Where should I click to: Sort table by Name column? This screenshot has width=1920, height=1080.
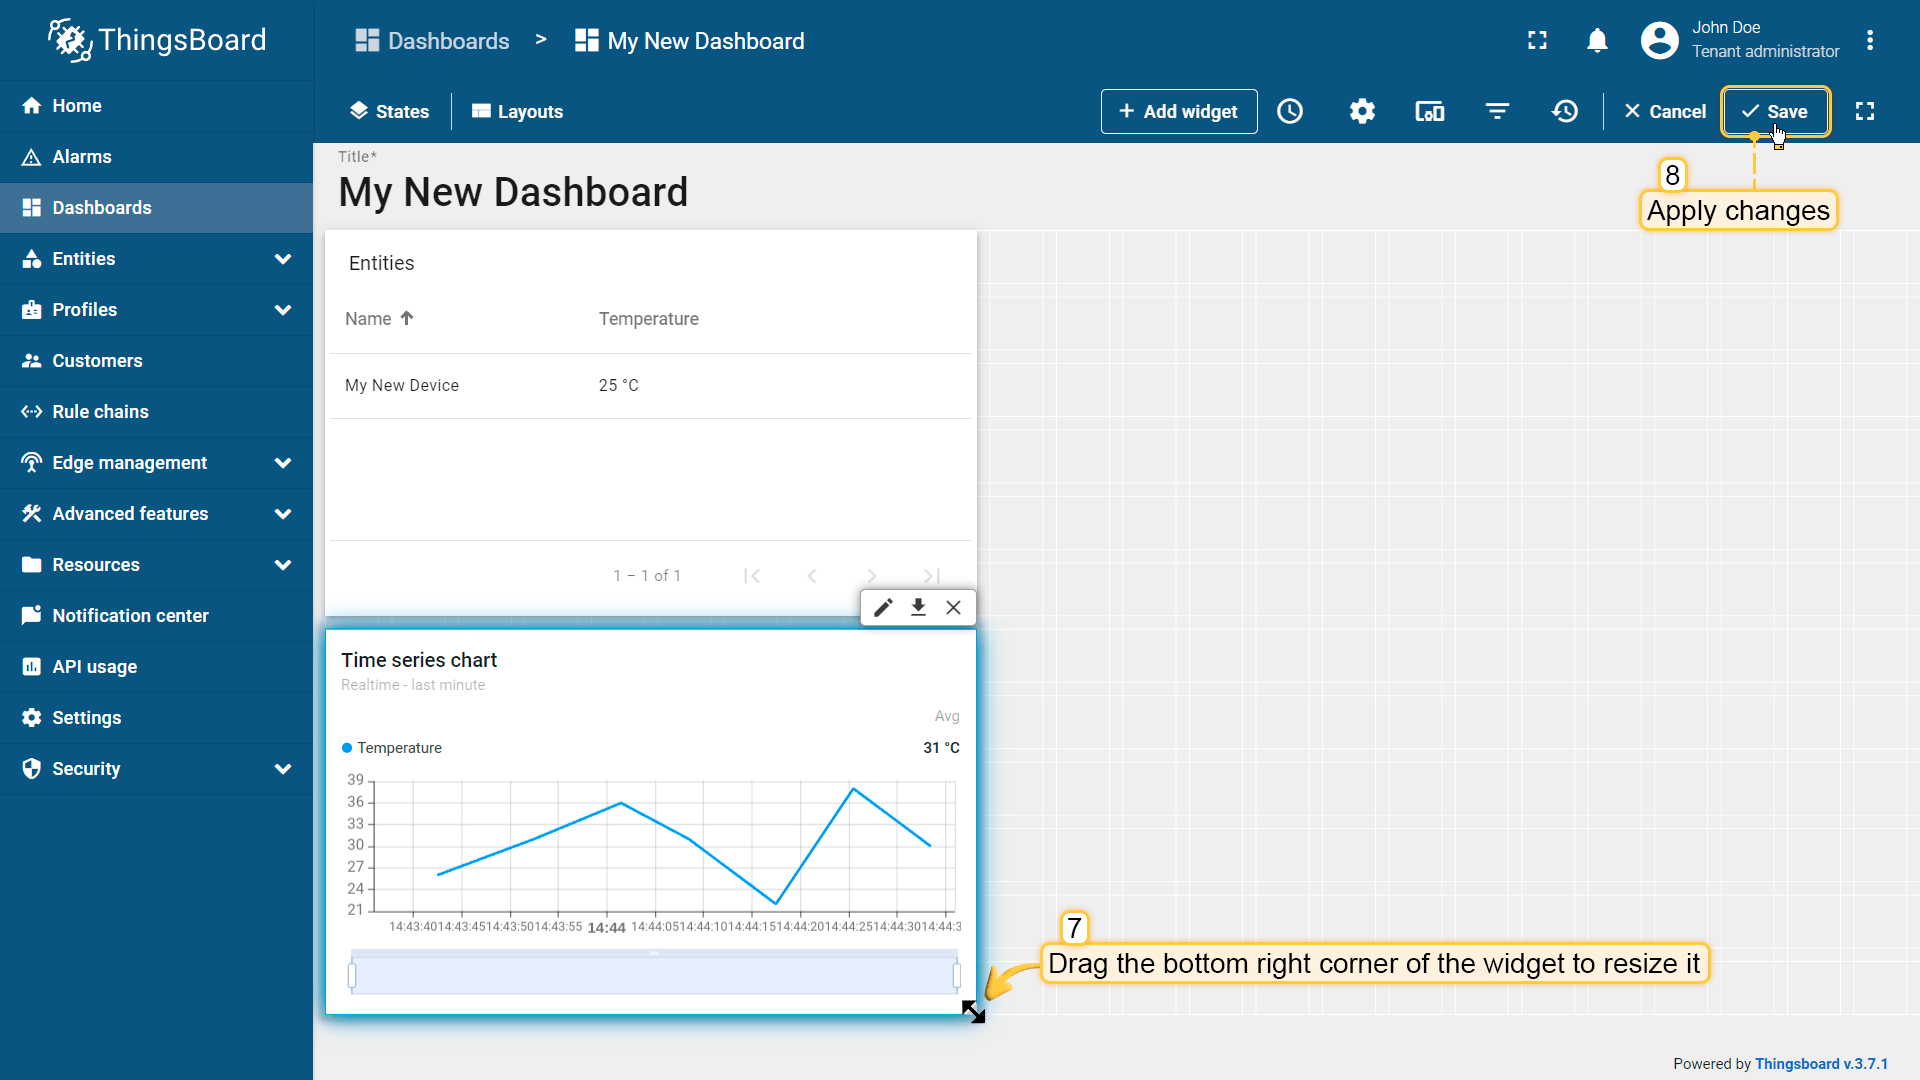coord(368,319)
